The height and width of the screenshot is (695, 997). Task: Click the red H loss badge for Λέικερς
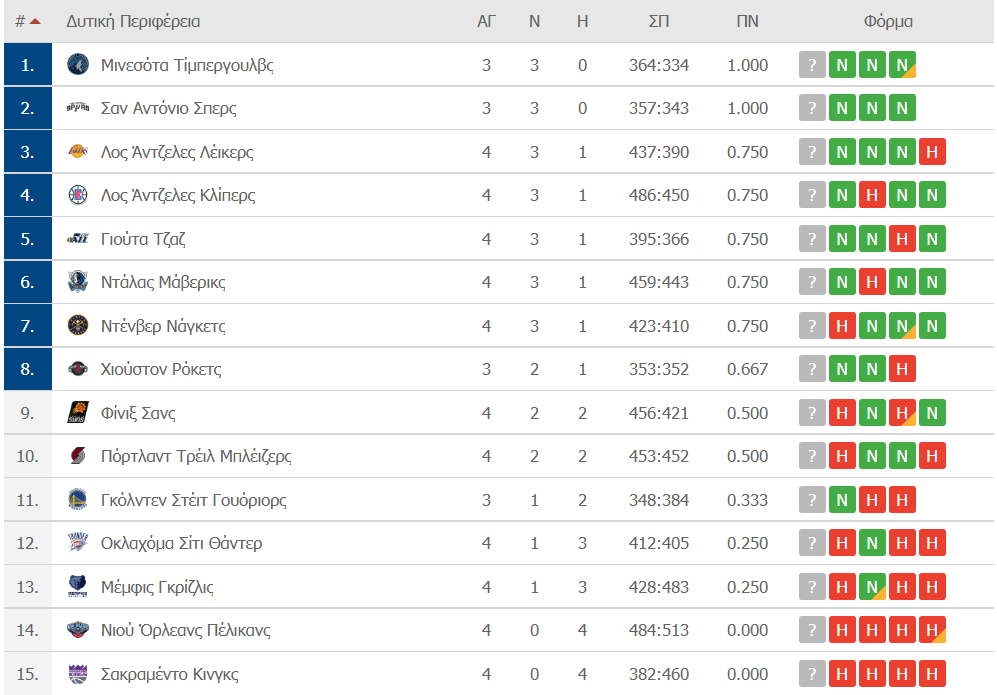[932, 152]
